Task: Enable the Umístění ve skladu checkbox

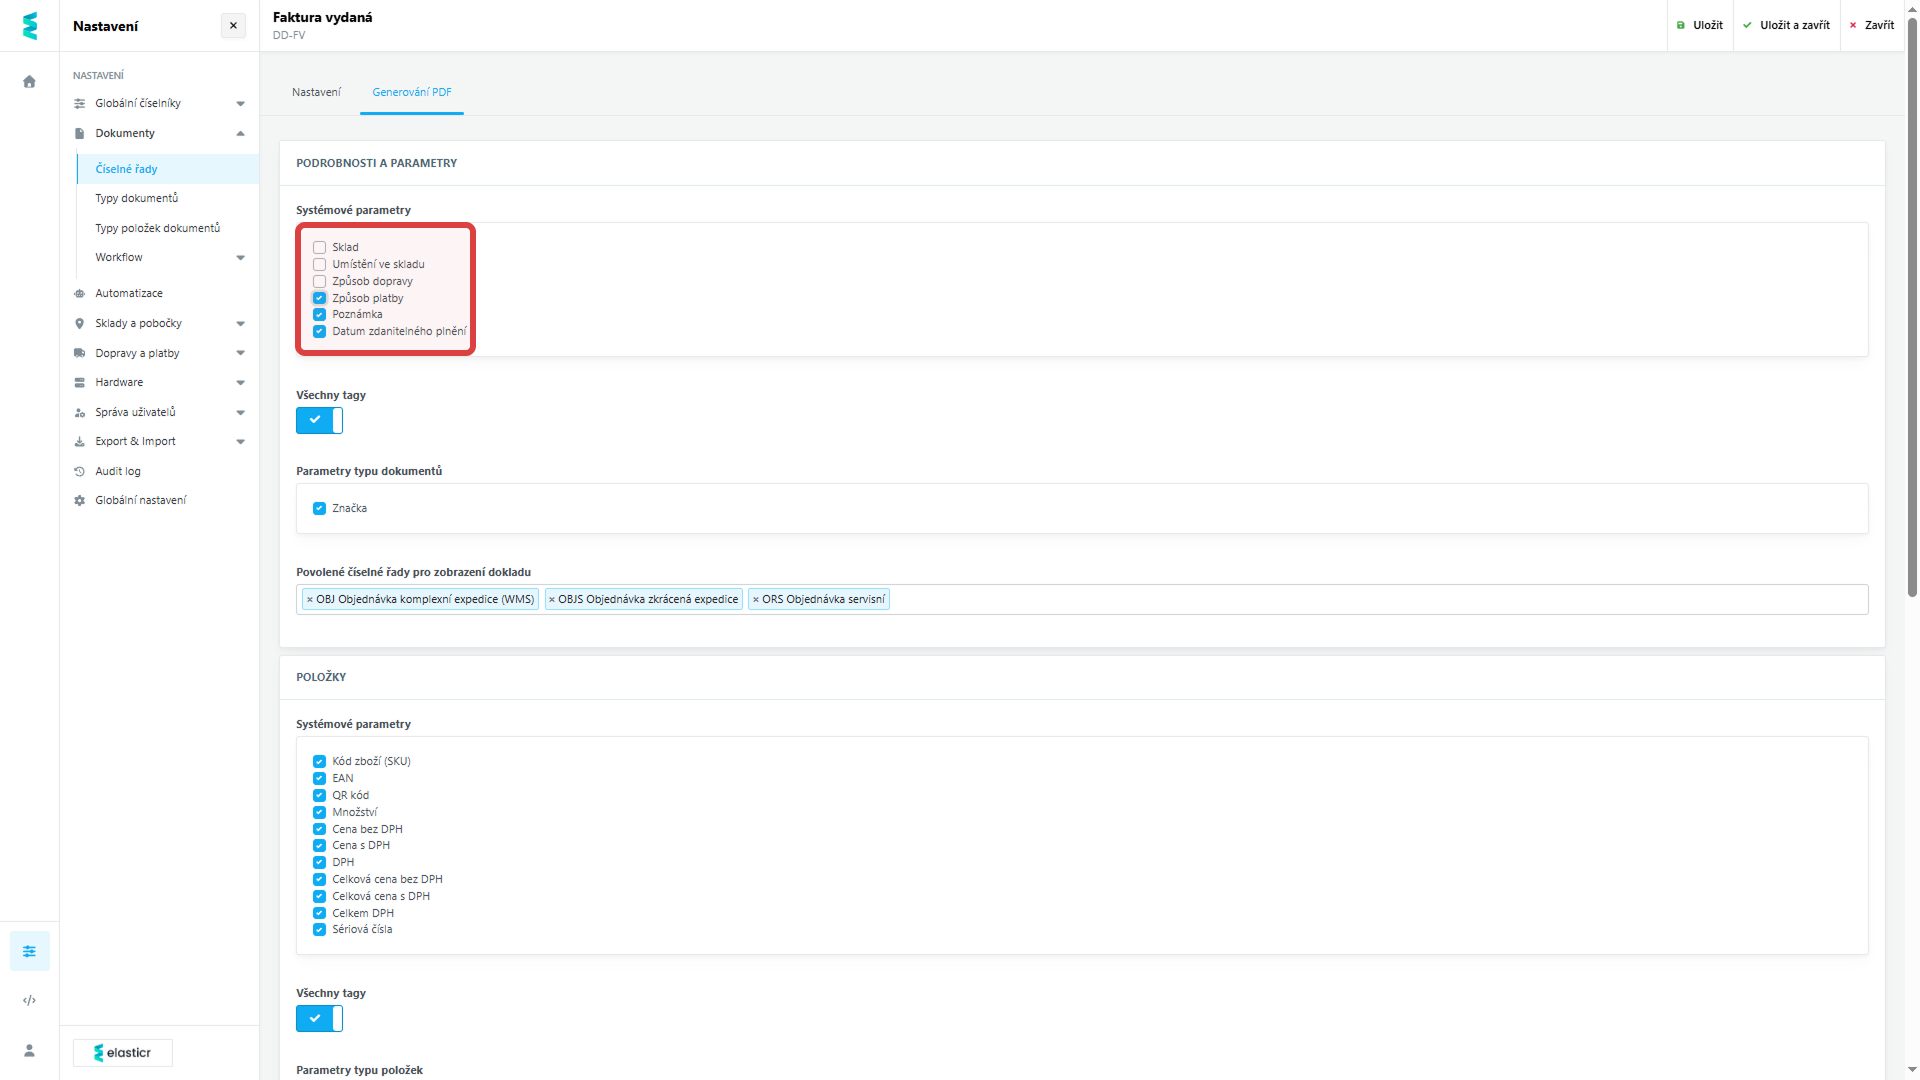Action: (319, 264)
